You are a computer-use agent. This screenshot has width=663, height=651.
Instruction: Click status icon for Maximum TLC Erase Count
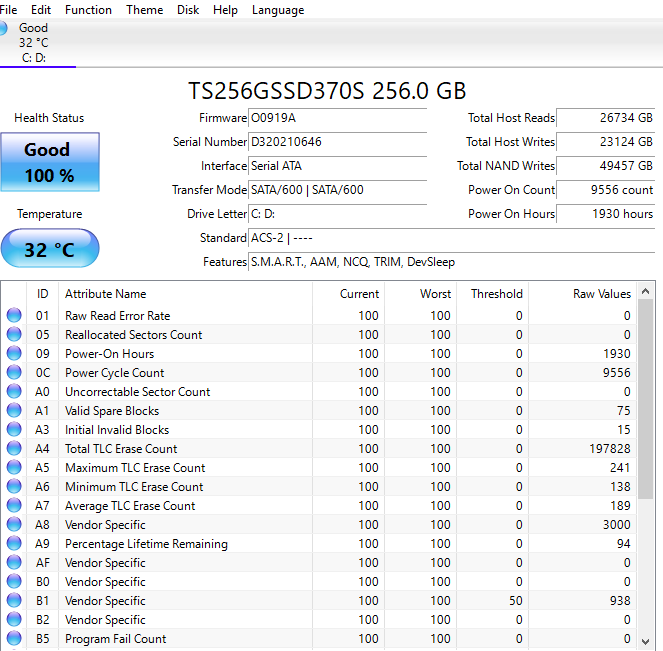tap(14, 468)
